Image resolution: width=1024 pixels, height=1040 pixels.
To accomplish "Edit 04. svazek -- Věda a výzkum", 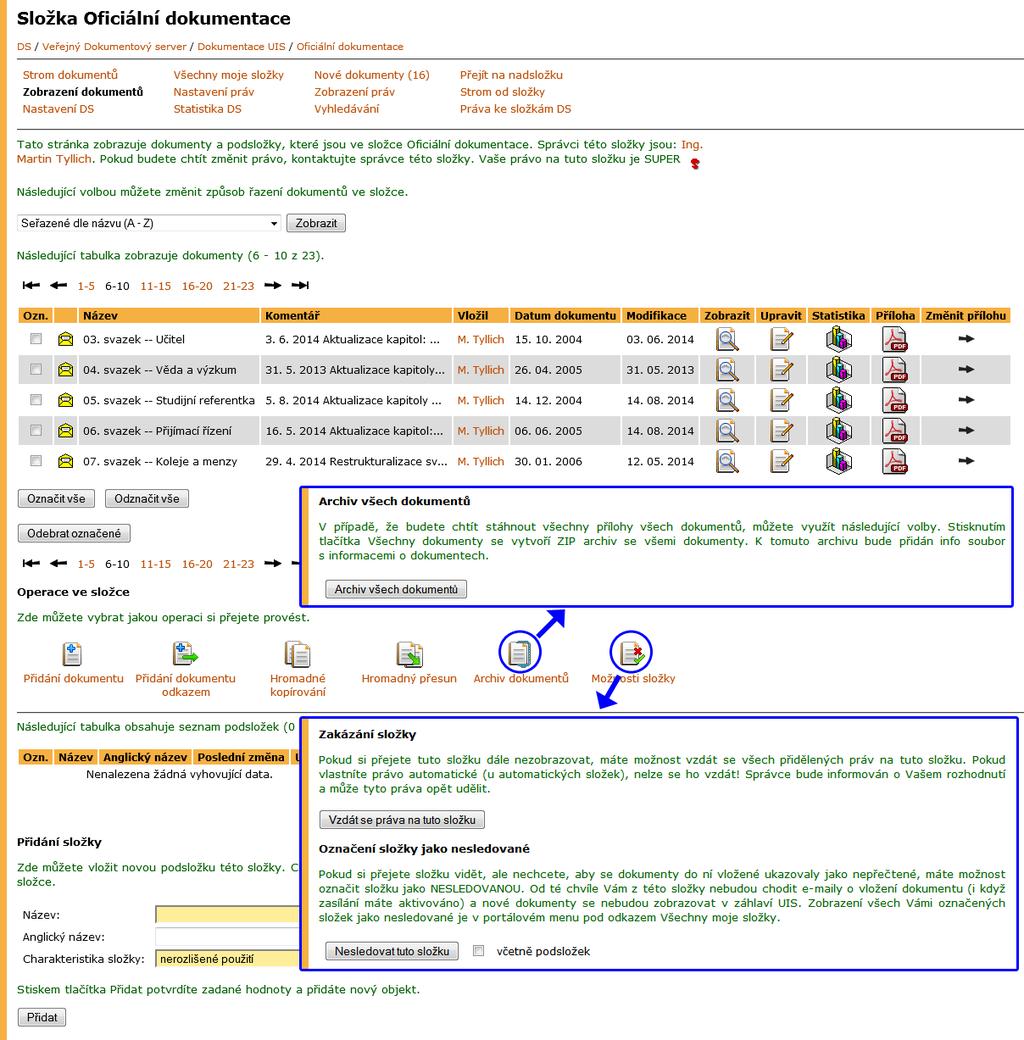I will [781, 370].
